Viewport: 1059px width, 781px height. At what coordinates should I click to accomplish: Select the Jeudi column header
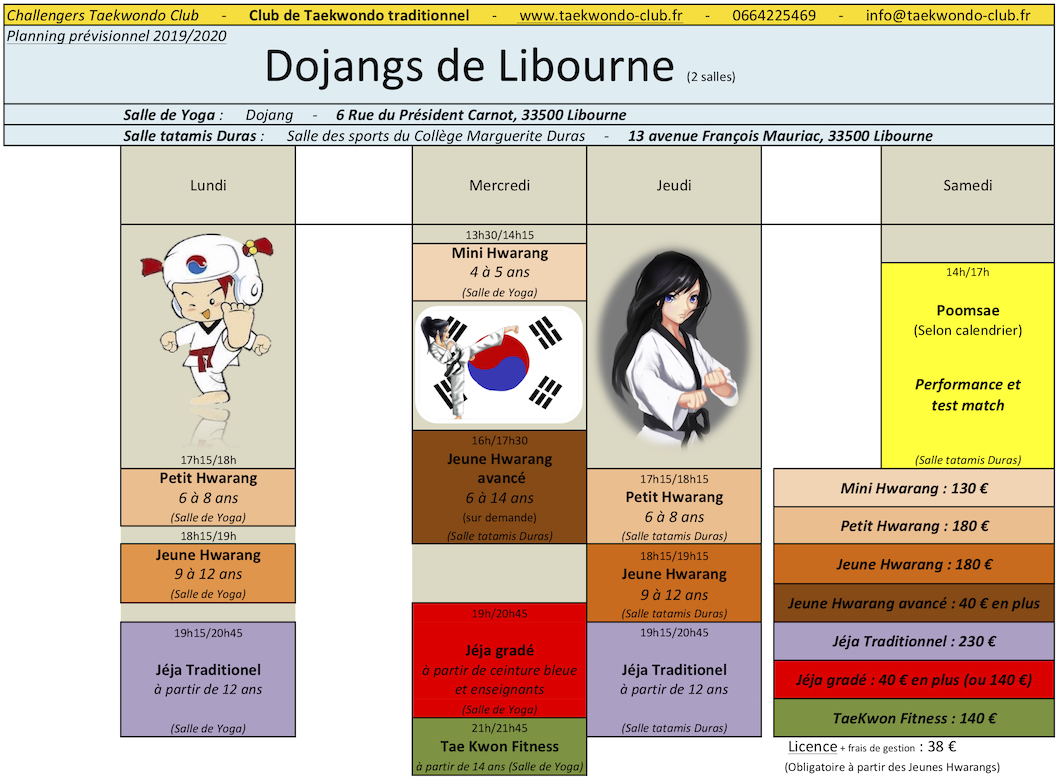[x=674, y=185]
